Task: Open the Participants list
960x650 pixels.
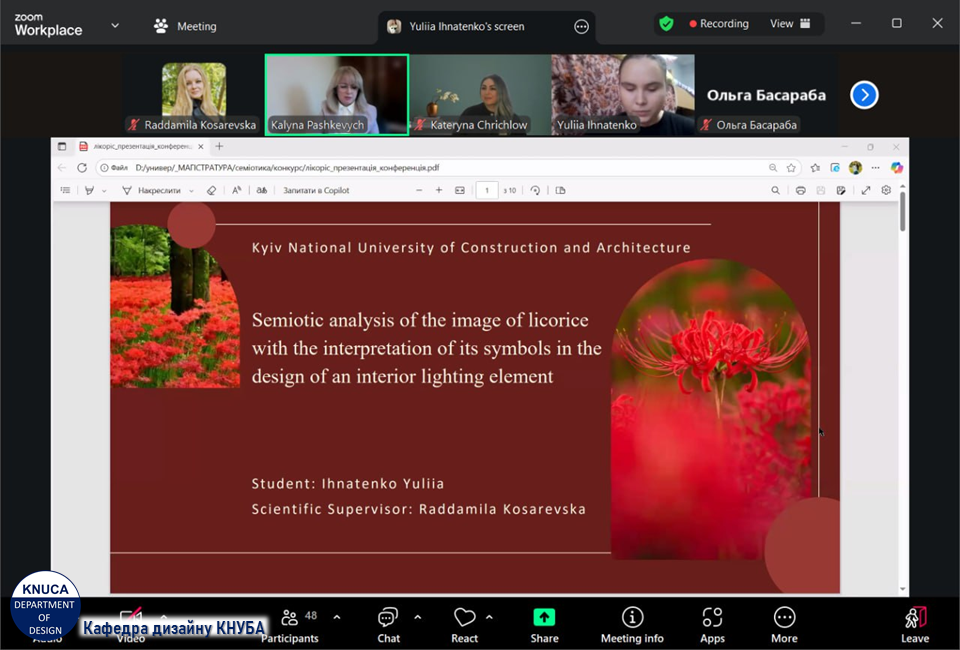Action: pyautogui.click(x=290, y=618)
